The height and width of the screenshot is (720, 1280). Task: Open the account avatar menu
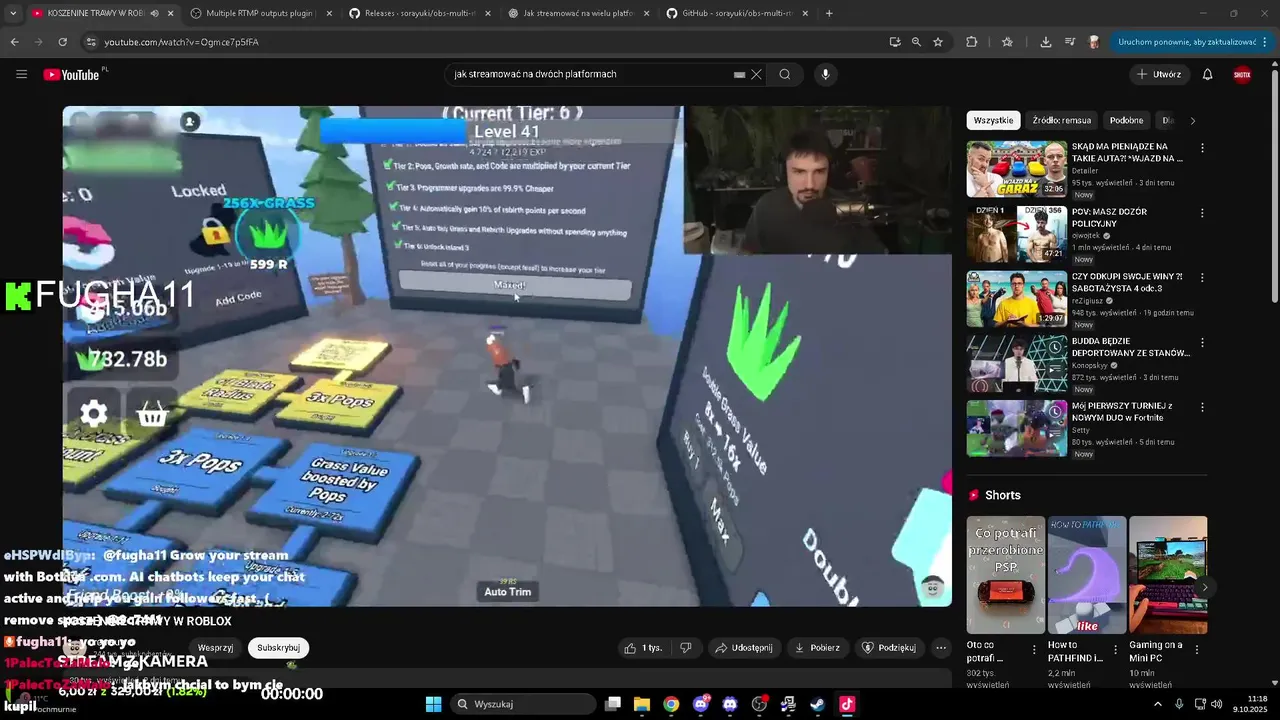click(1242, 74)
